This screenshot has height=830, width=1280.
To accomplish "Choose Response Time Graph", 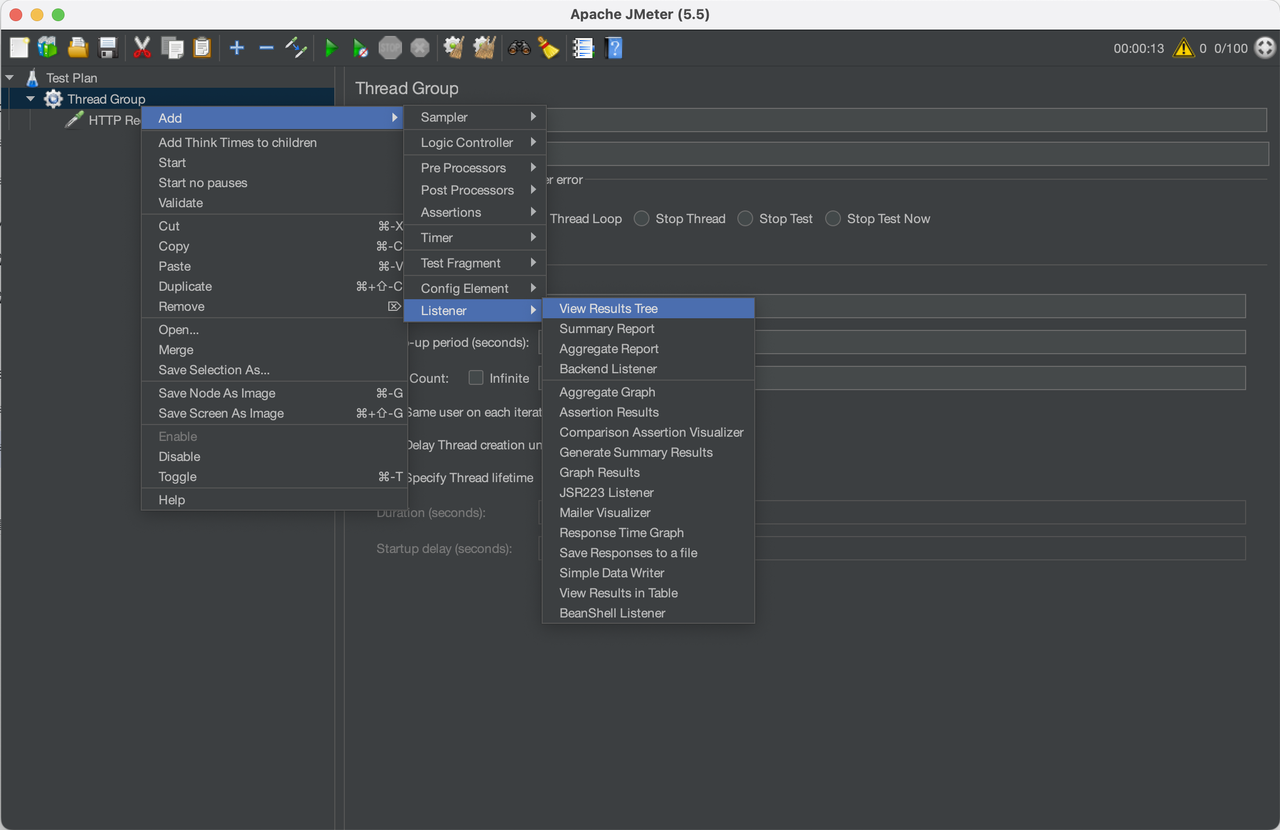I will (x=648, y=532).
